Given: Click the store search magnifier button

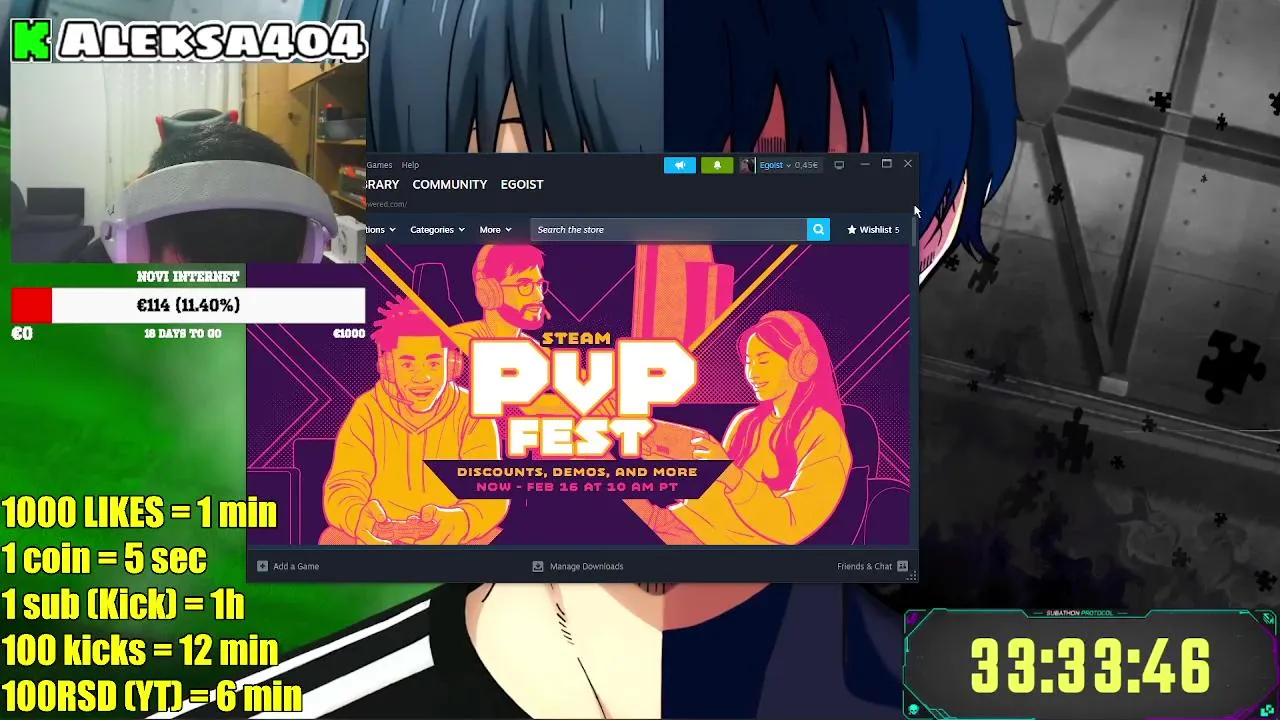Looking at the screenshot, I should pyautogui.click(x=818, y=230).
